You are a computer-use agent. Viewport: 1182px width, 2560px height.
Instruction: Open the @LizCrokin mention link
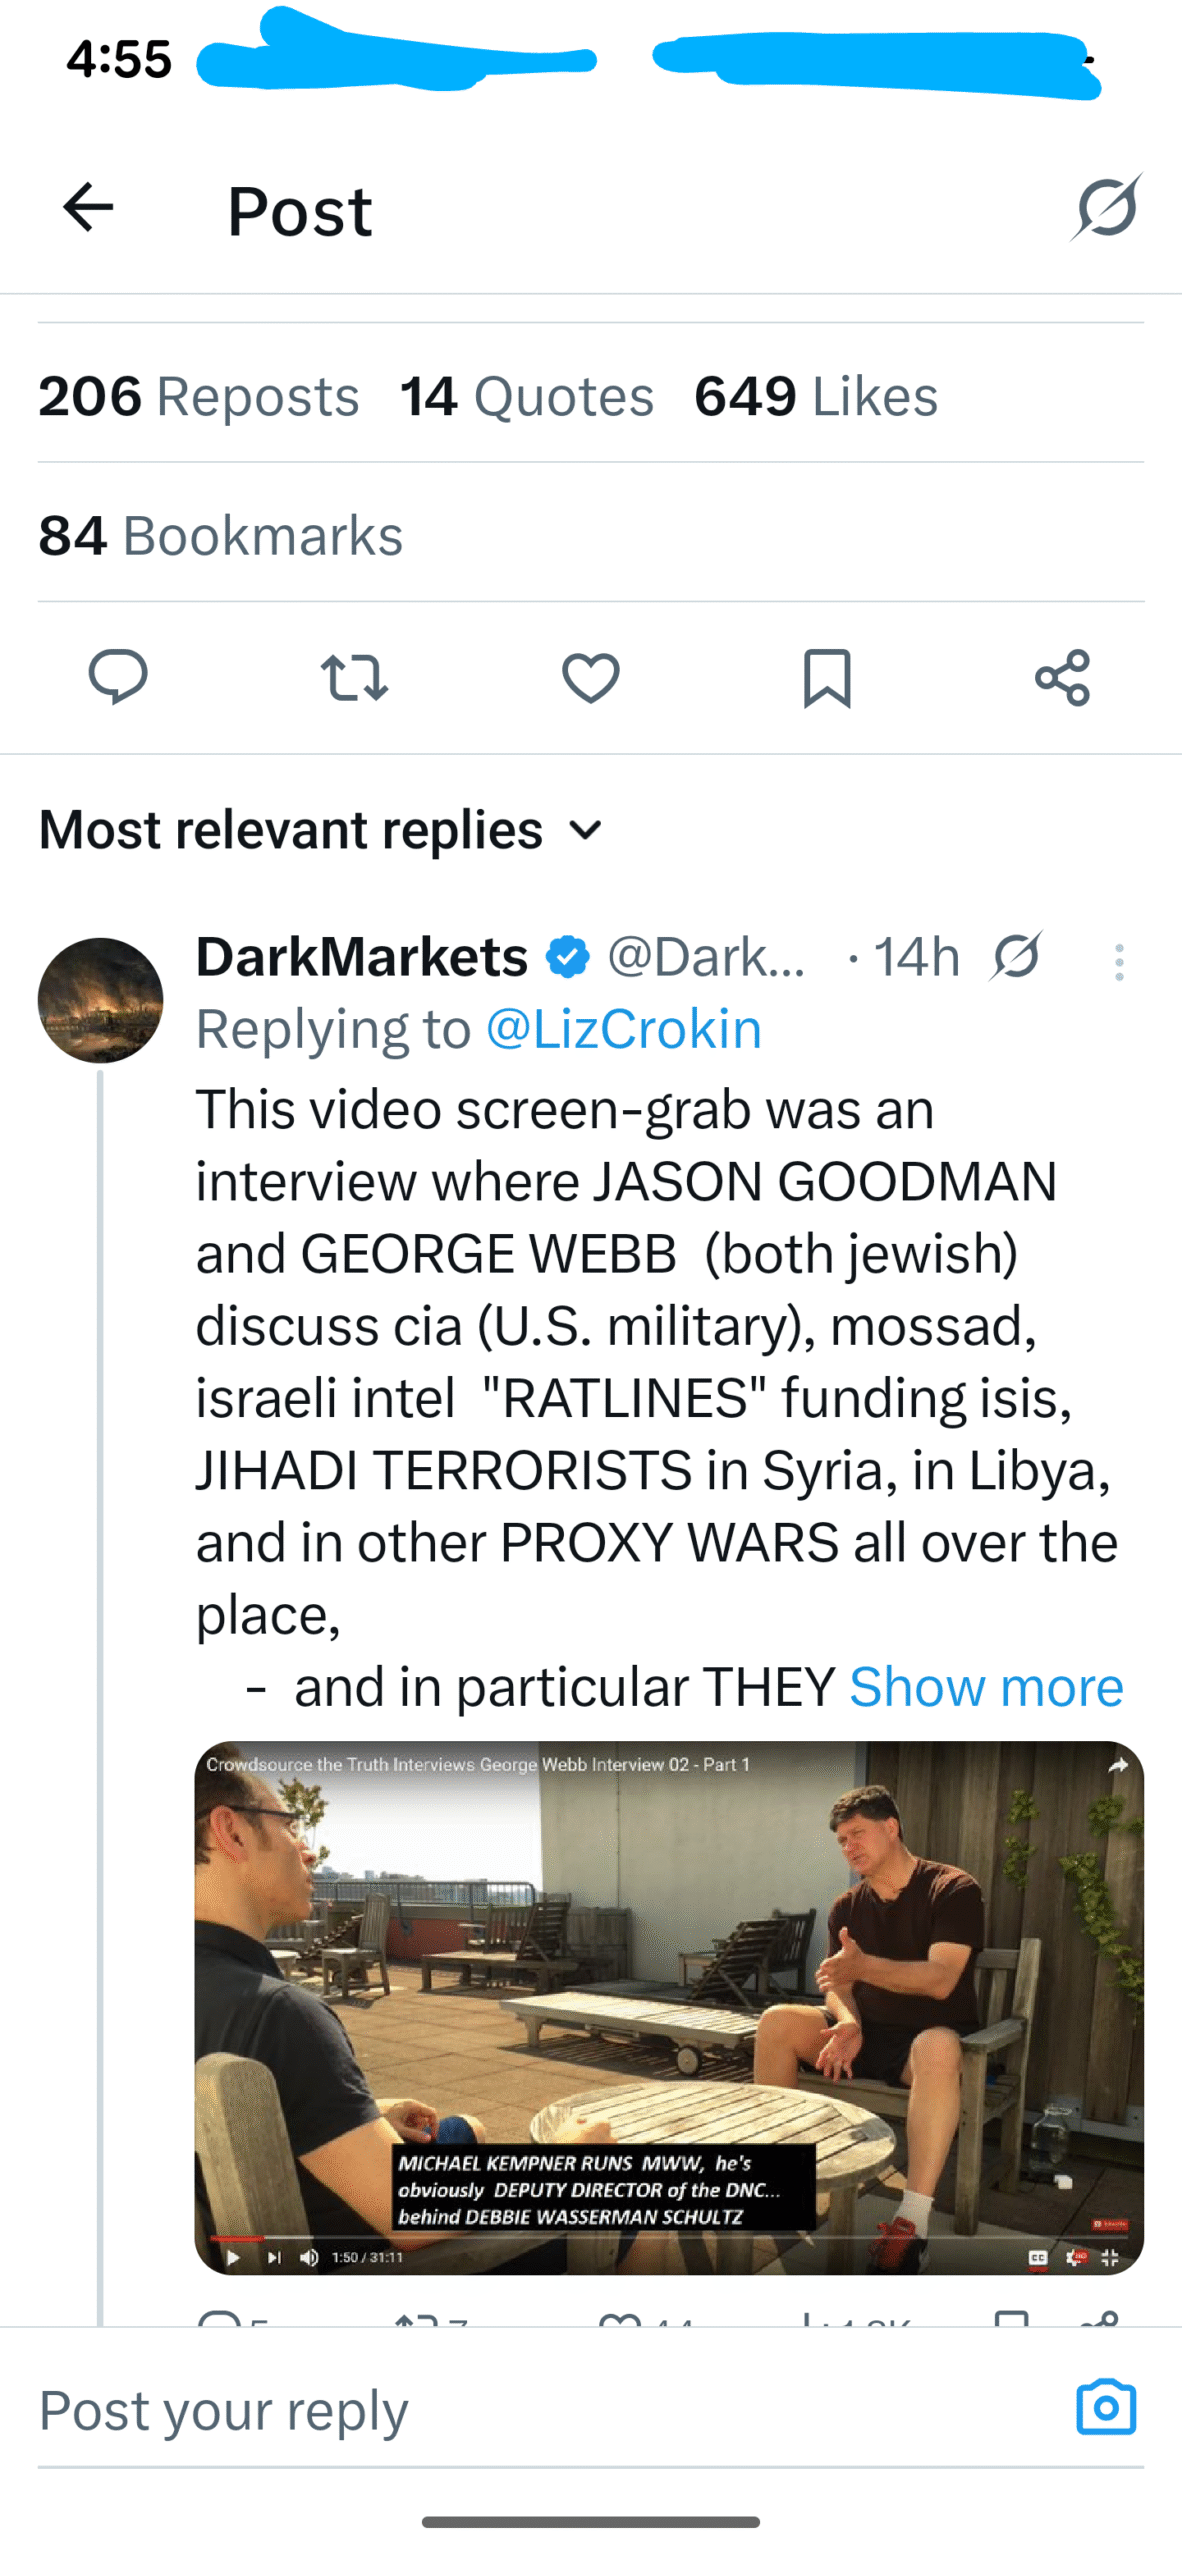tap(623, 1029)
